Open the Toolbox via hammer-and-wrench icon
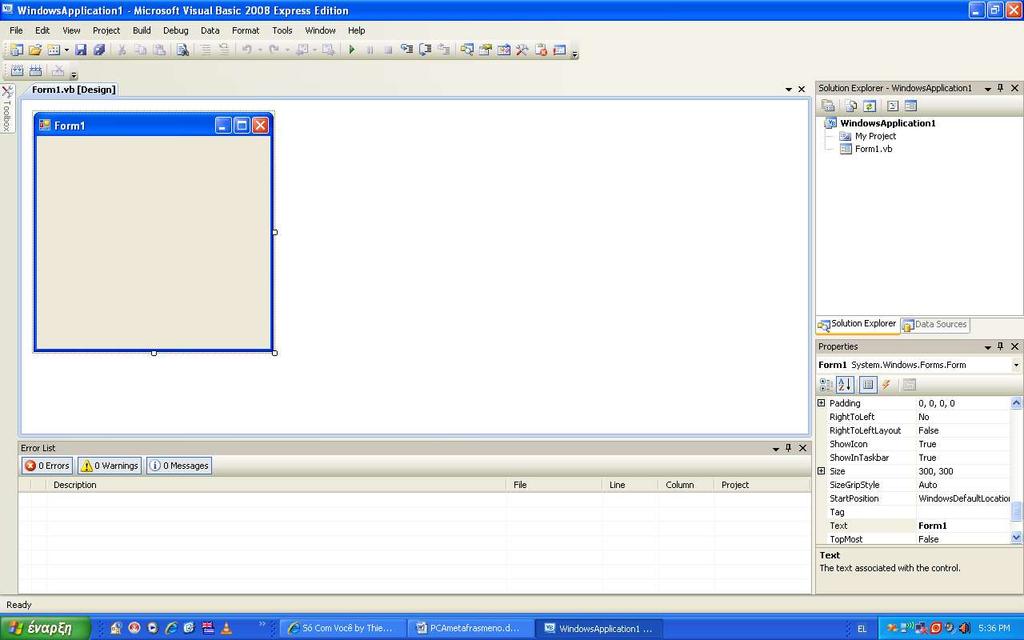 tap(522, 50)
